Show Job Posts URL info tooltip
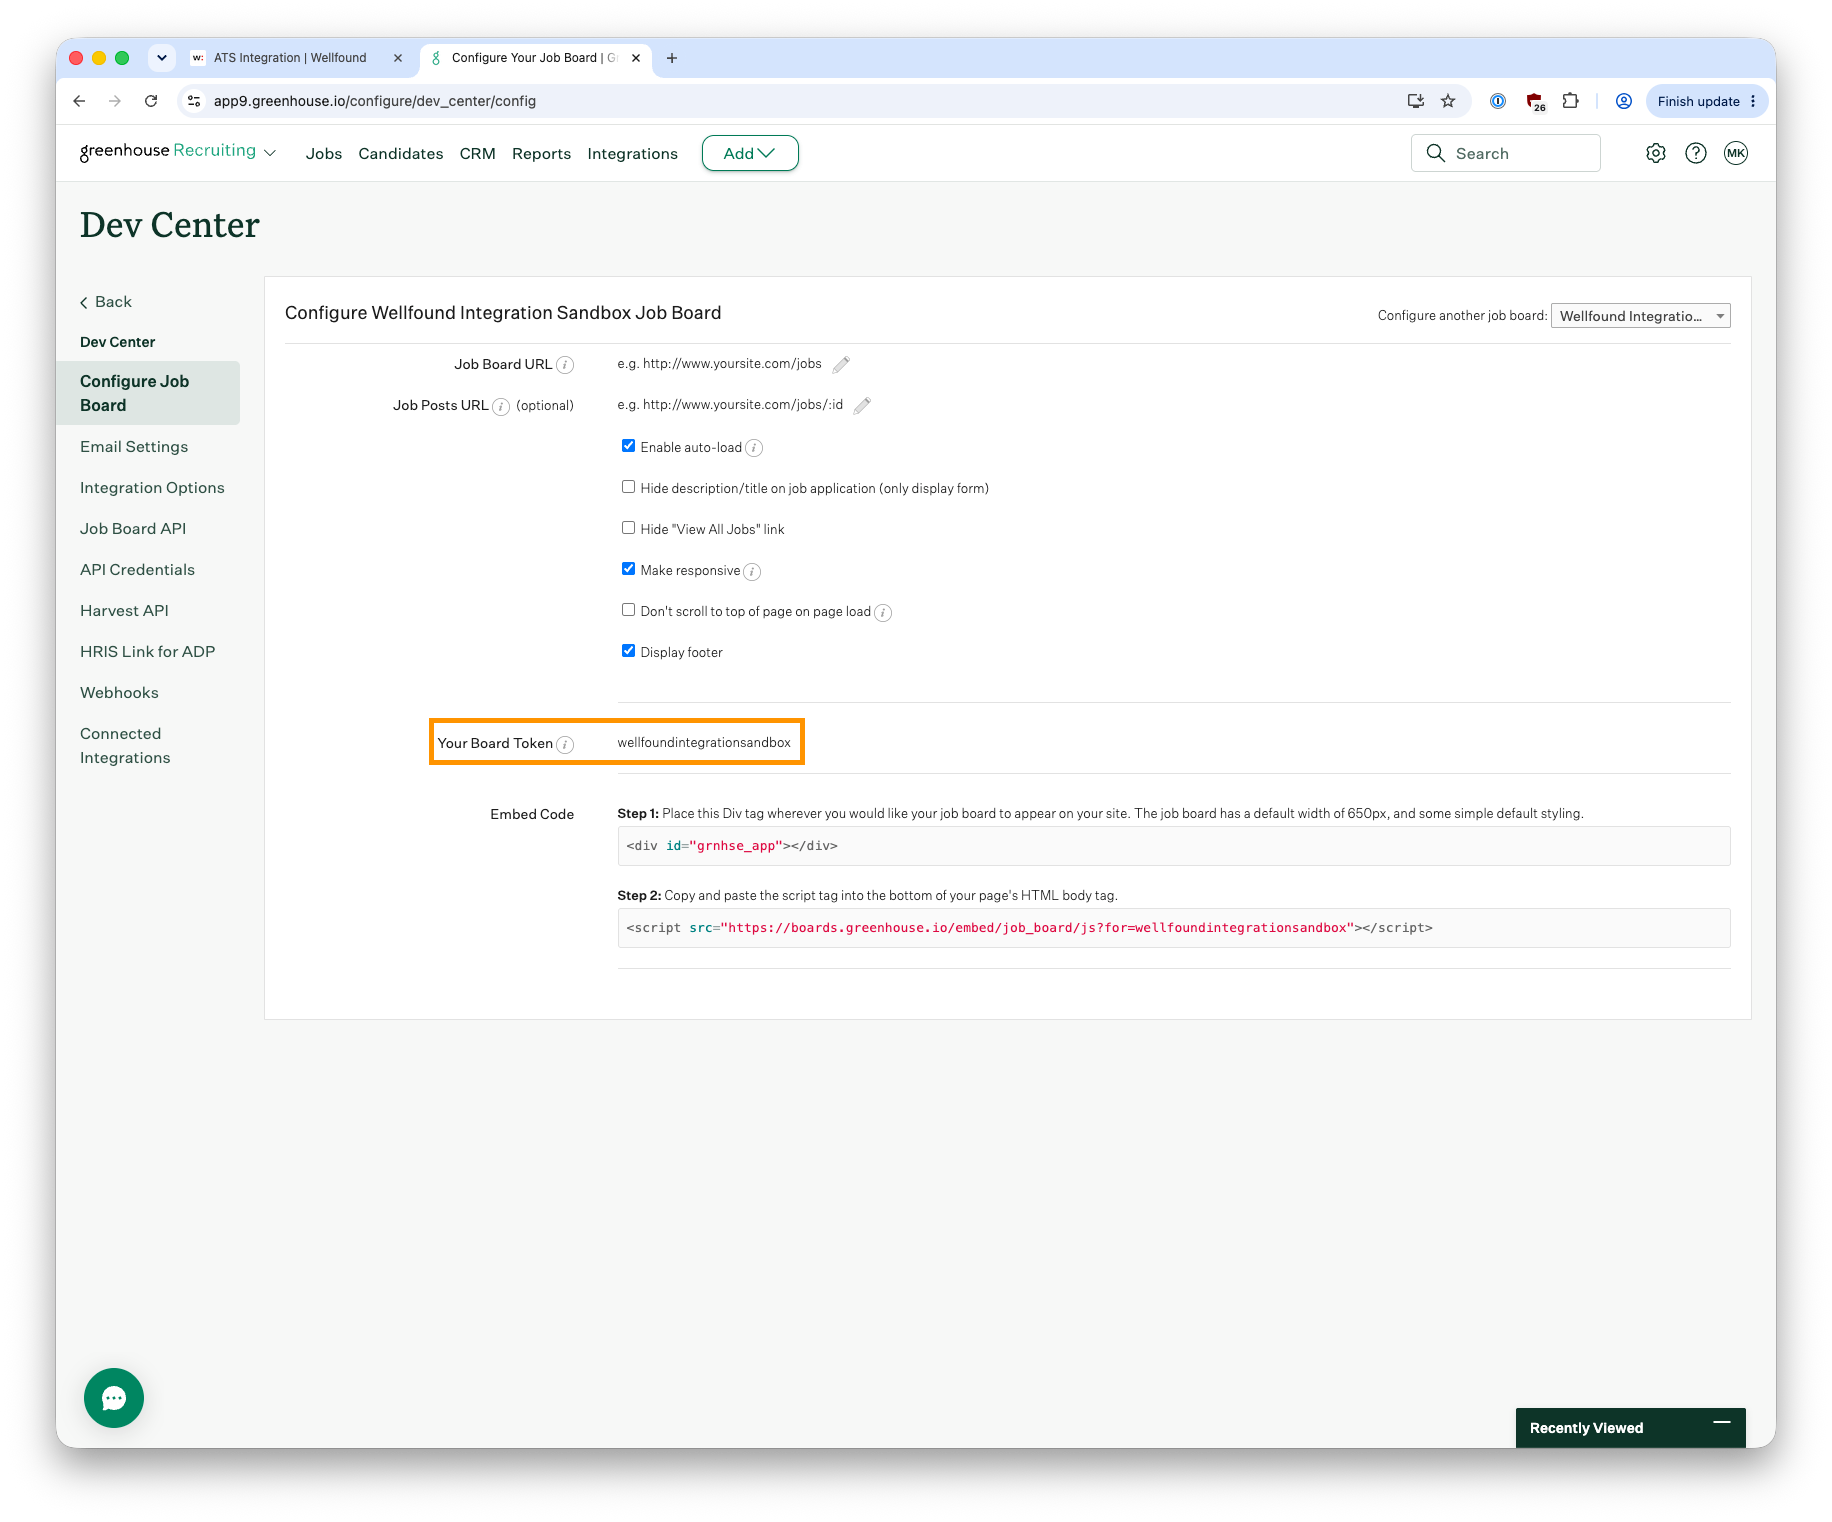Viewport: 1832px width, 1522px height. (501, 406)
